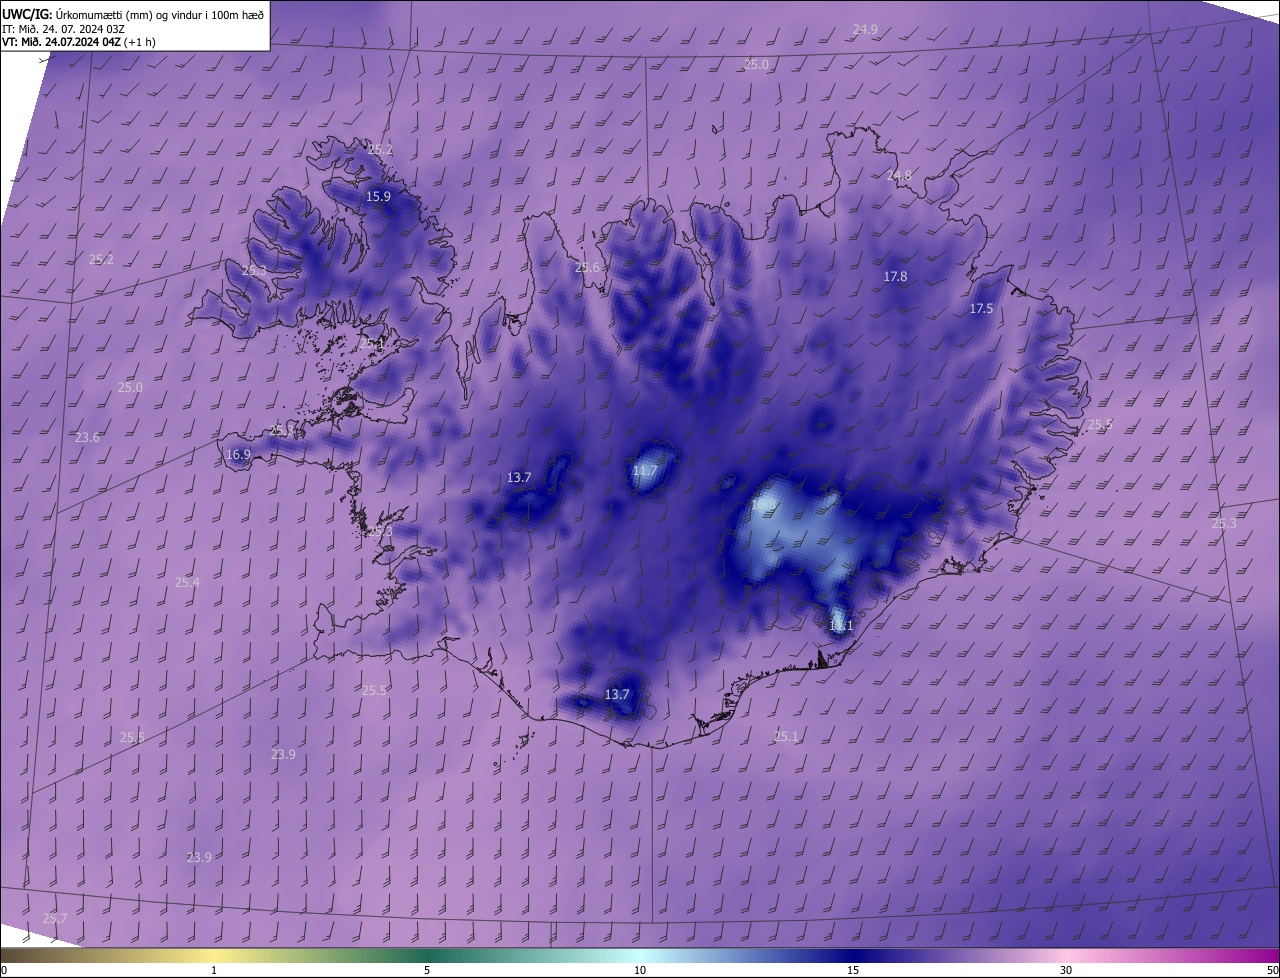Click the 25.6 value on the map
This screenshot has width=1280, height=978.
[587, 267]
